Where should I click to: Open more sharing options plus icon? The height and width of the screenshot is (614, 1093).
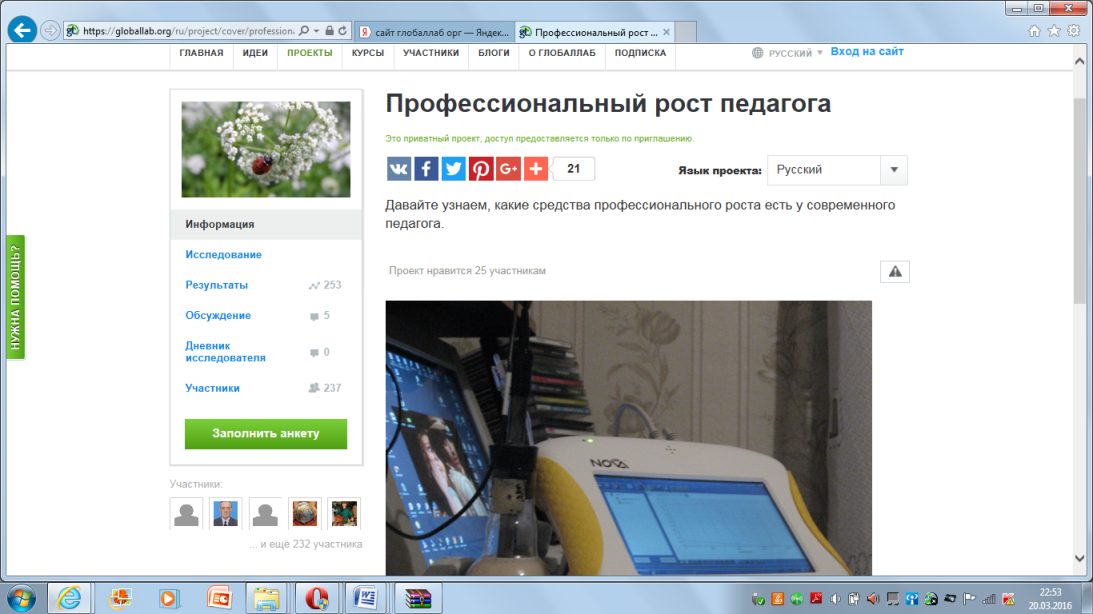536,169
